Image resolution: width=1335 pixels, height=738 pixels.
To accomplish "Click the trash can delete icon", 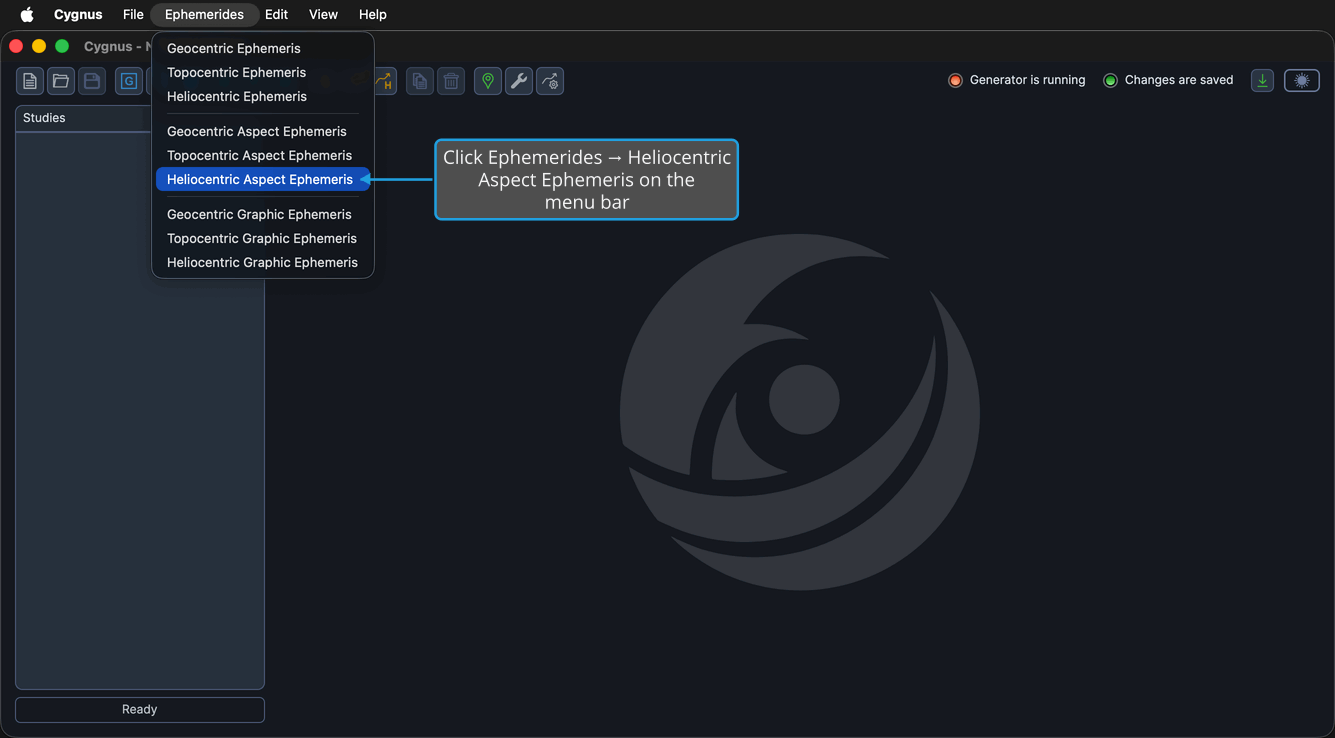I will [451, 81].
